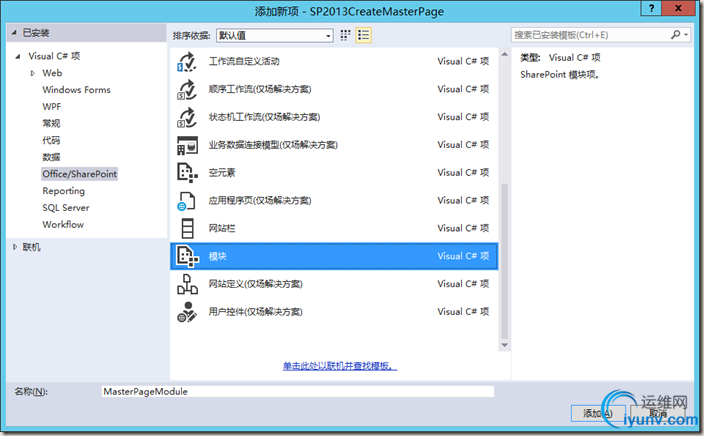Click the dialog help question mark button
Image resolution: width=704 pixels, height=436 pixels.
[651, 8]
